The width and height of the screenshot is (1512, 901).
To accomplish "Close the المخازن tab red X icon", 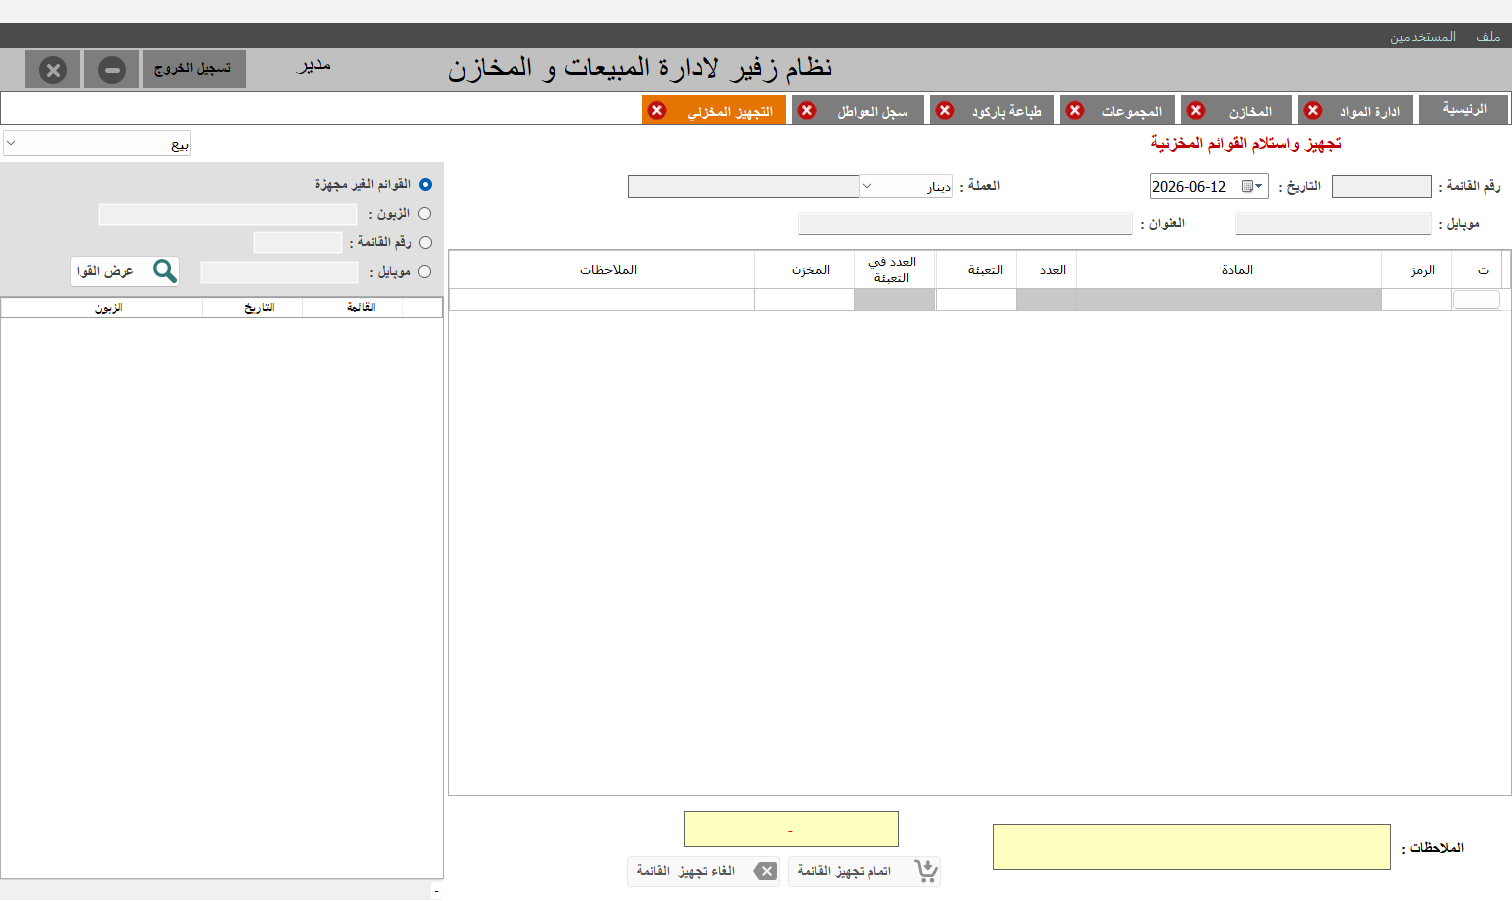I will click(1196, 110).
